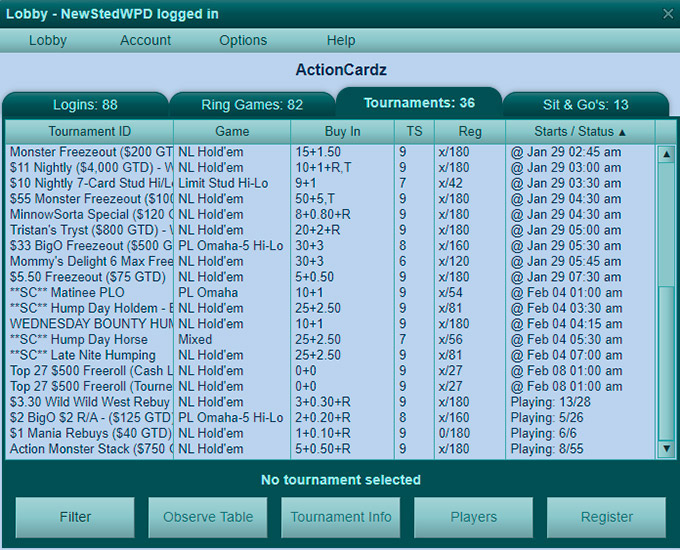Select **SC** Late Nite Humping row
This screenshot has width=680, height=550.
point(330,355)
